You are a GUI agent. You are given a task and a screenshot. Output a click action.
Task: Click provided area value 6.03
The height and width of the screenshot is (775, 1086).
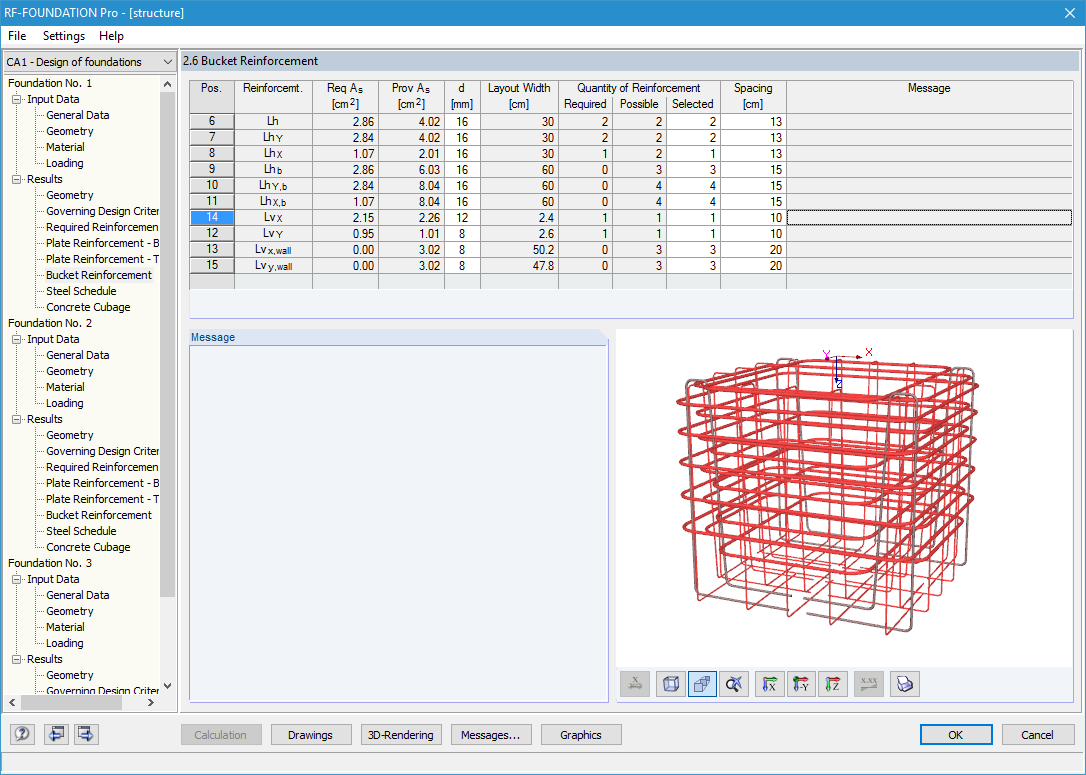click(411, 170)
